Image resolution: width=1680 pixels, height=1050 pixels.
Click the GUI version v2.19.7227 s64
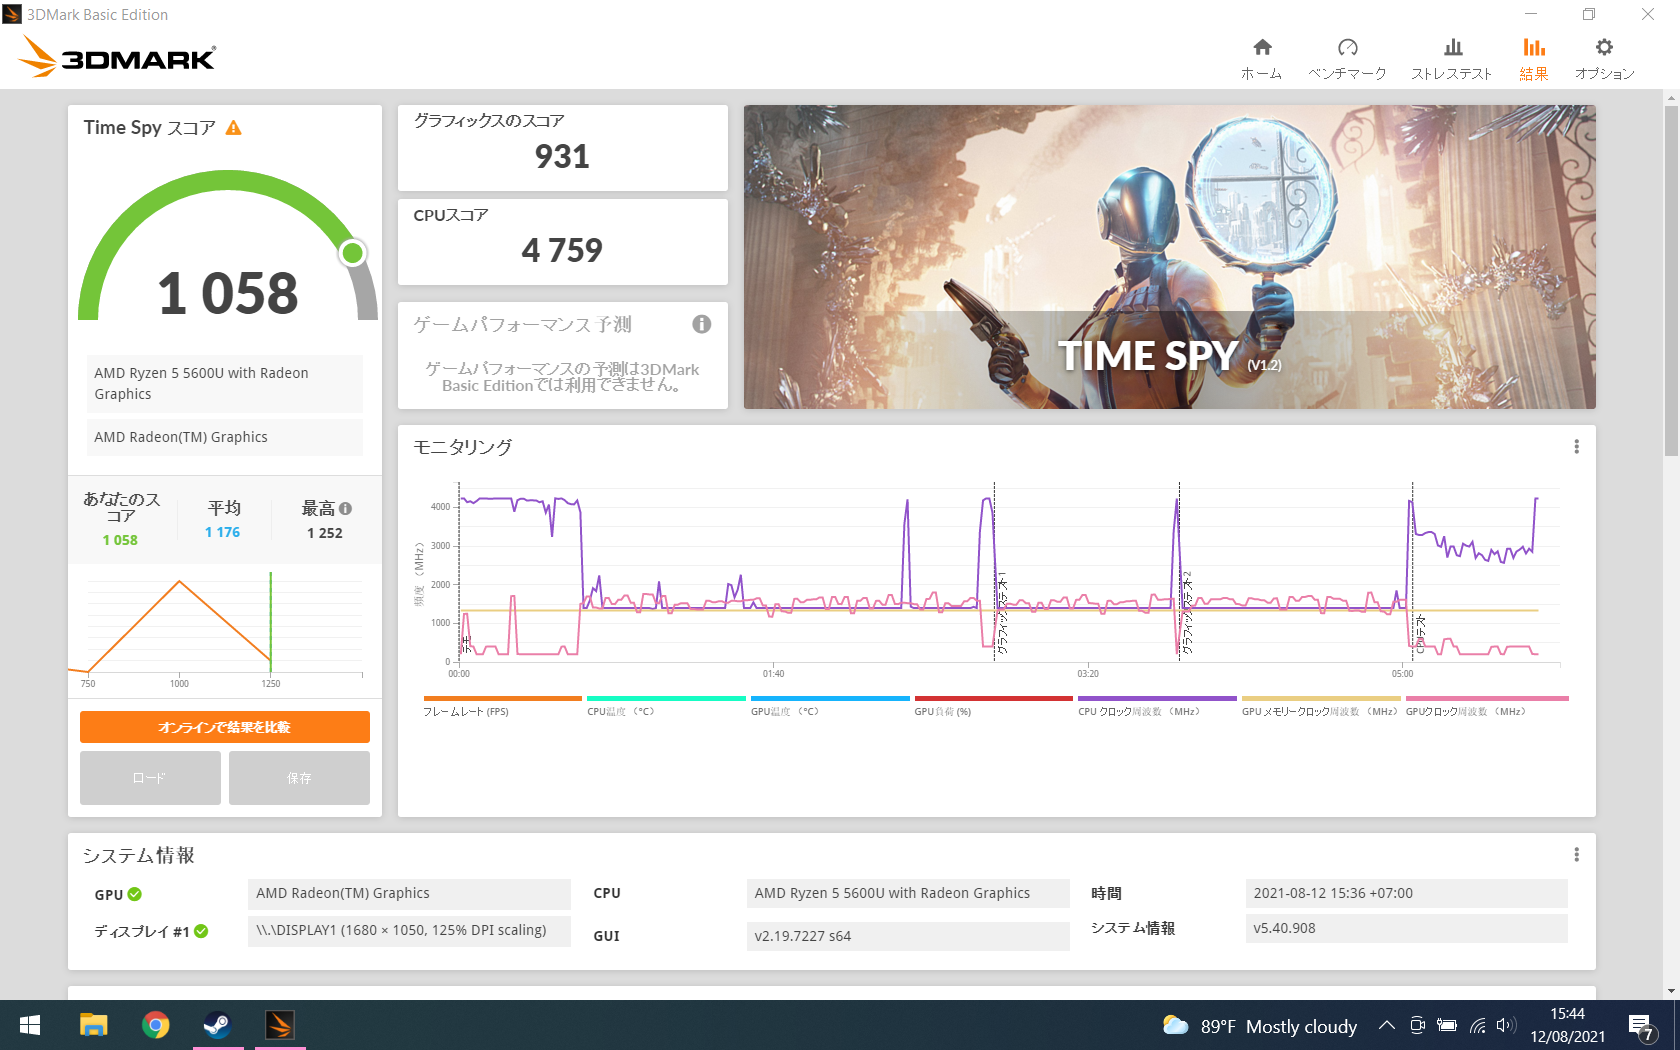coord(908,936)
